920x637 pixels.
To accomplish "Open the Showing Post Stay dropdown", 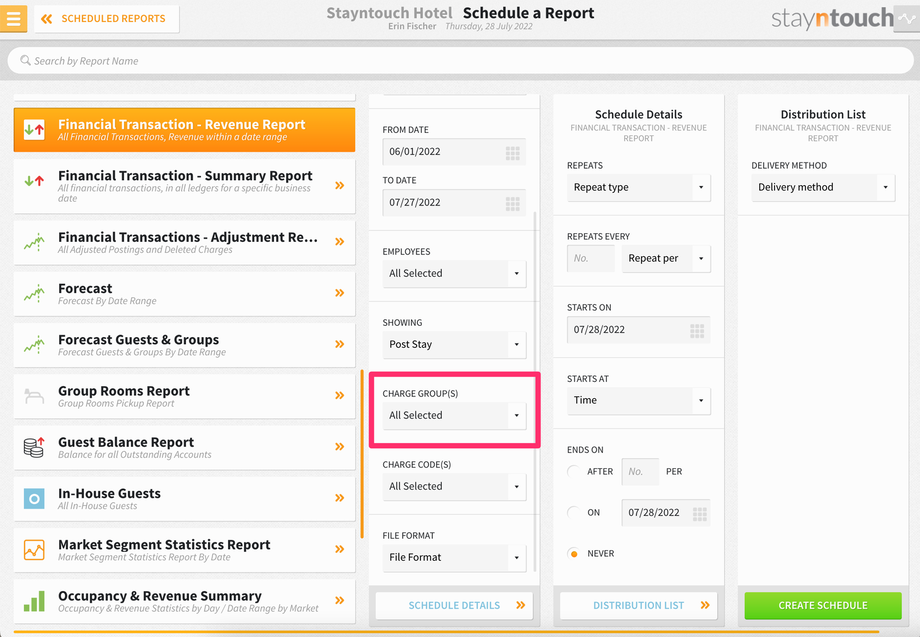I will [x=454, y=344].
